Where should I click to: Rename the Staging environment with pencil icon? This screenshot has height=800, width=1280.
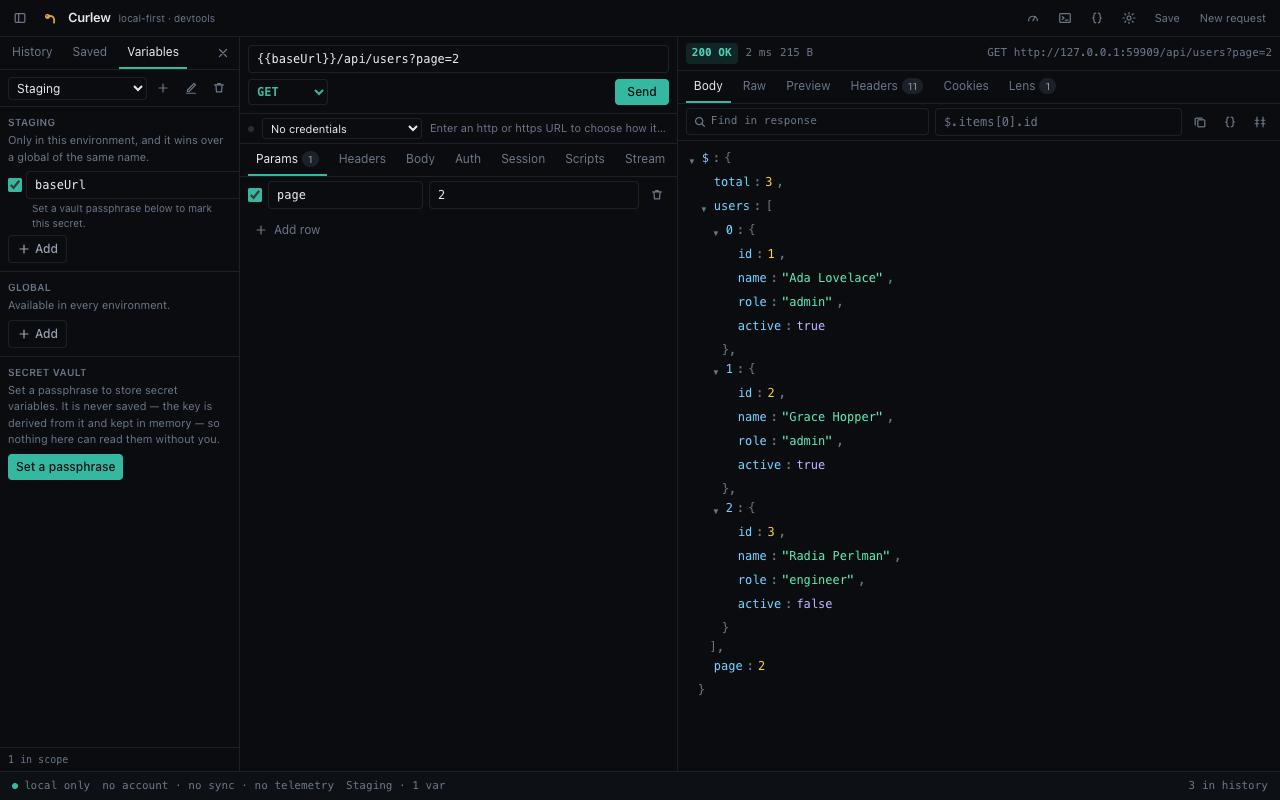click(191, 88)
